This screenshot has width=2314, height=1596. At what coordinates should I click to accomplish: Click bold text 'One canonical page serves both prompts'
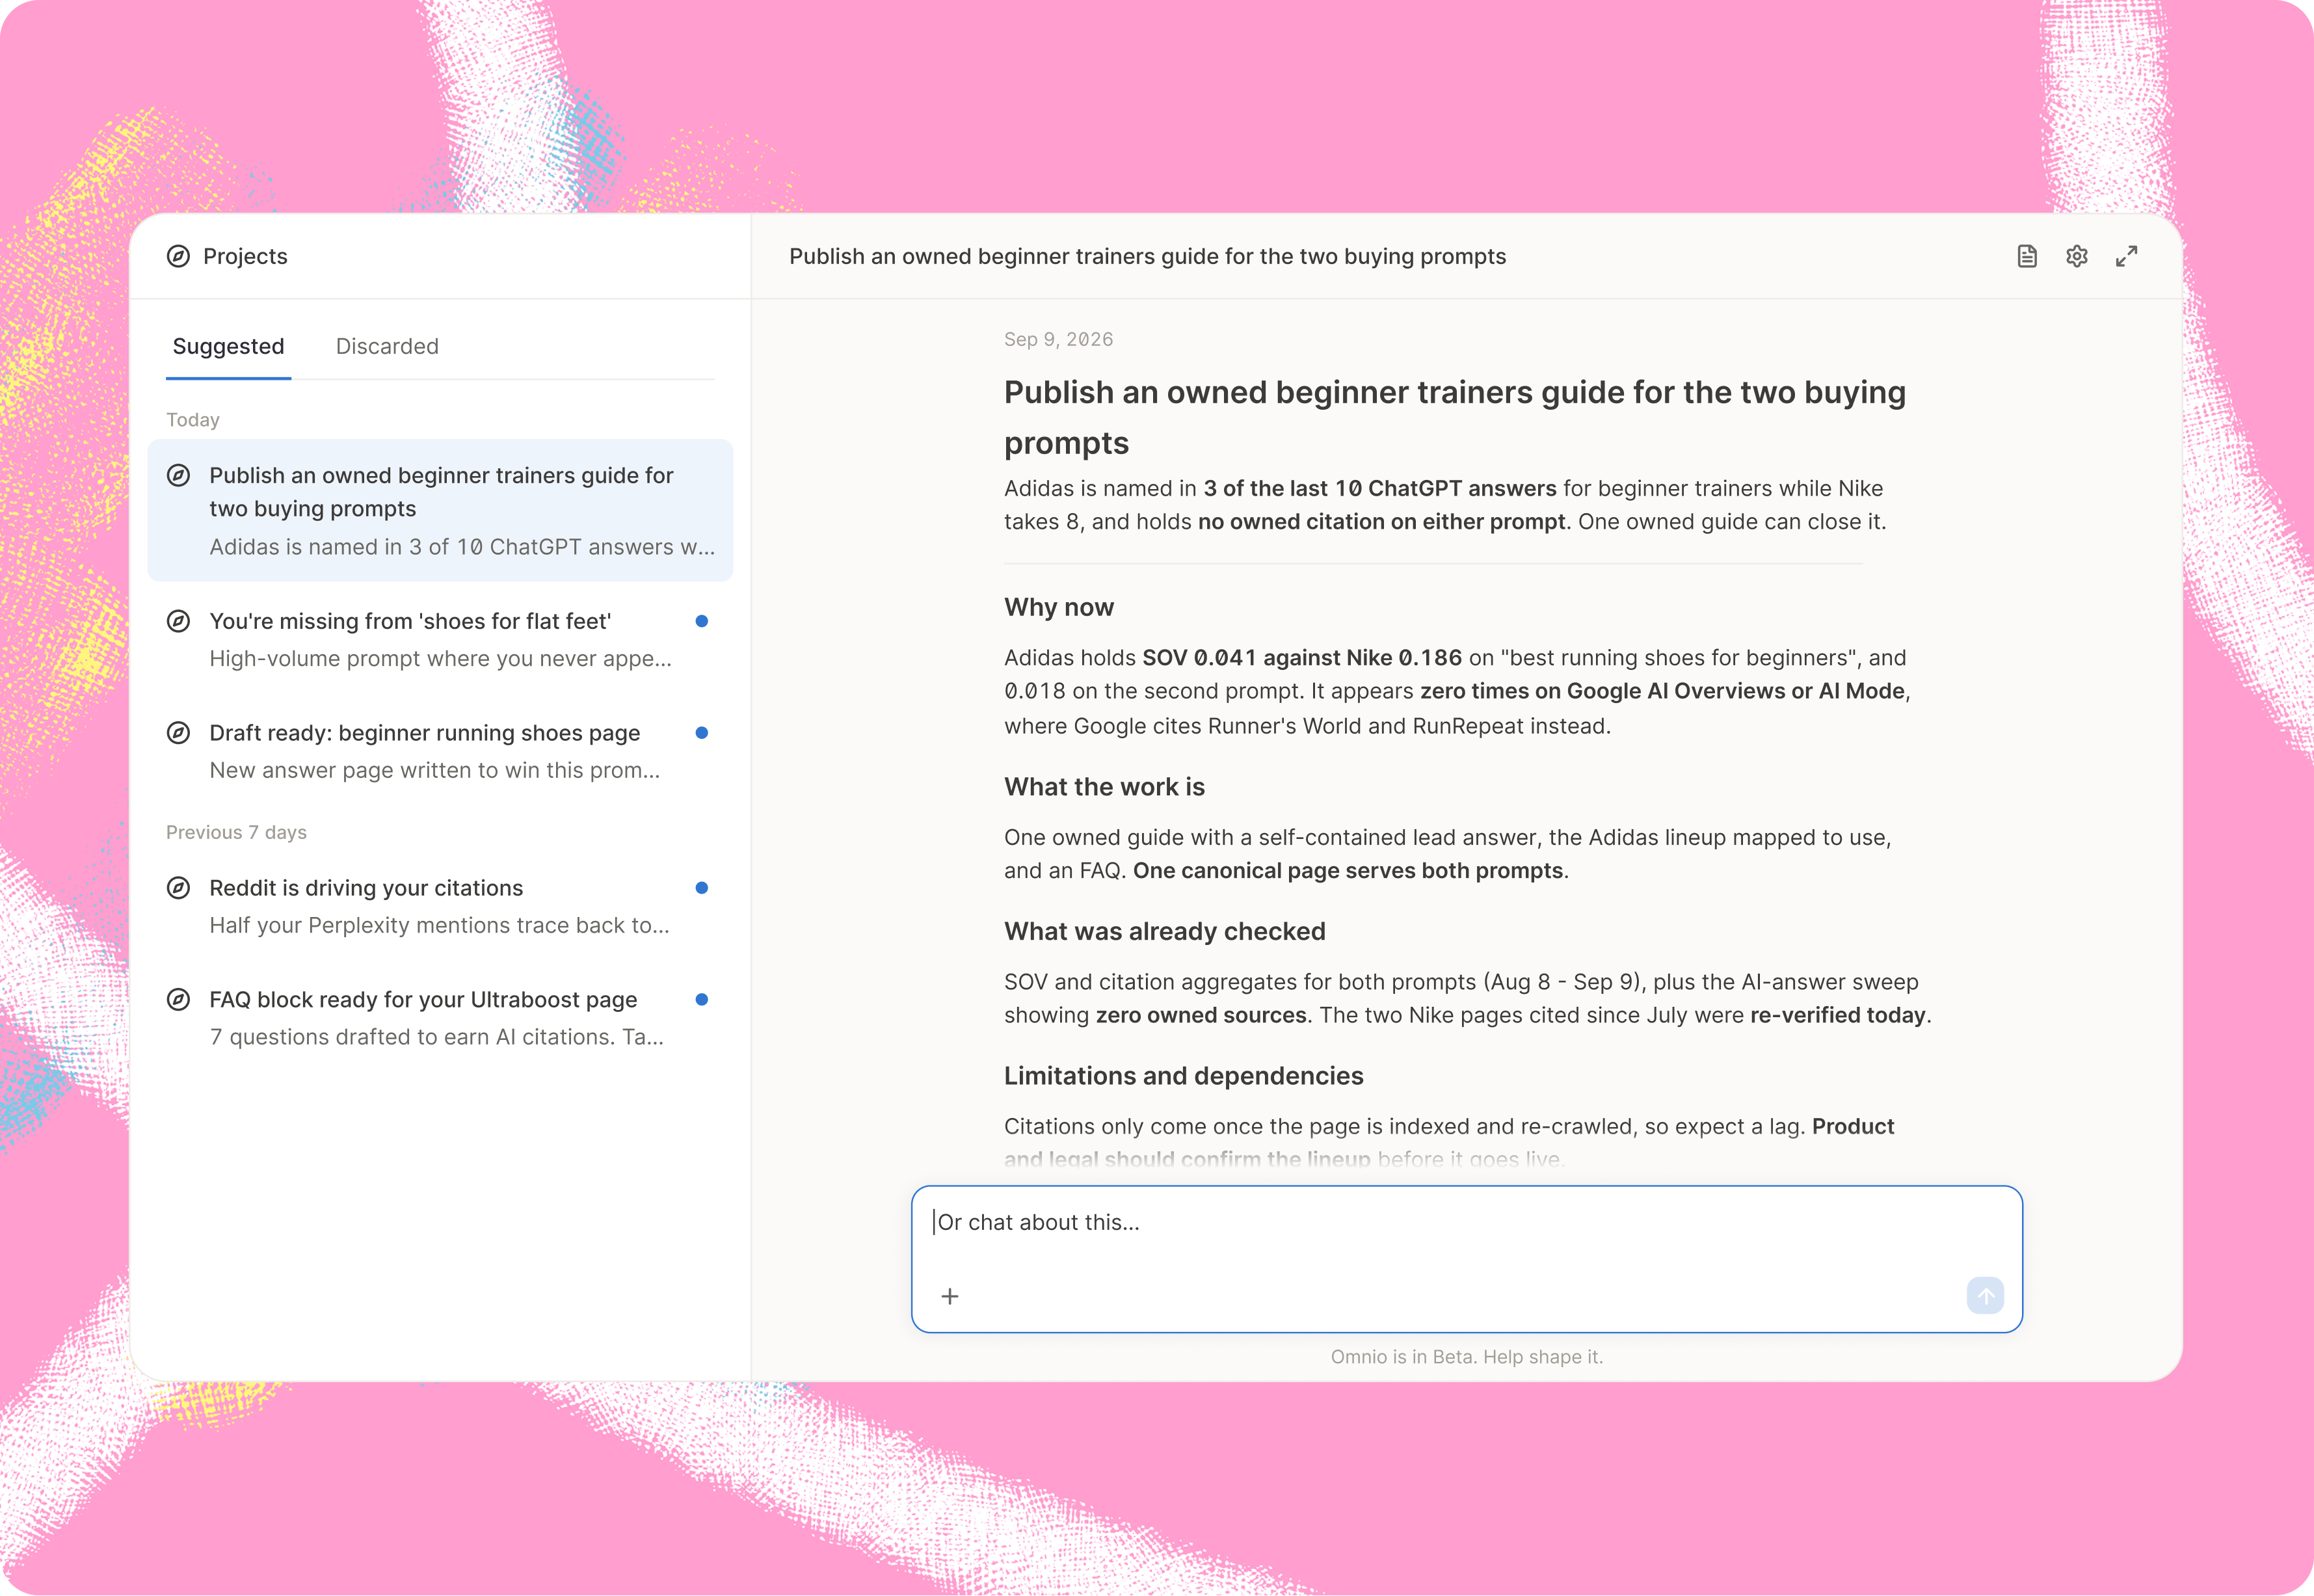coord(1348,871)
